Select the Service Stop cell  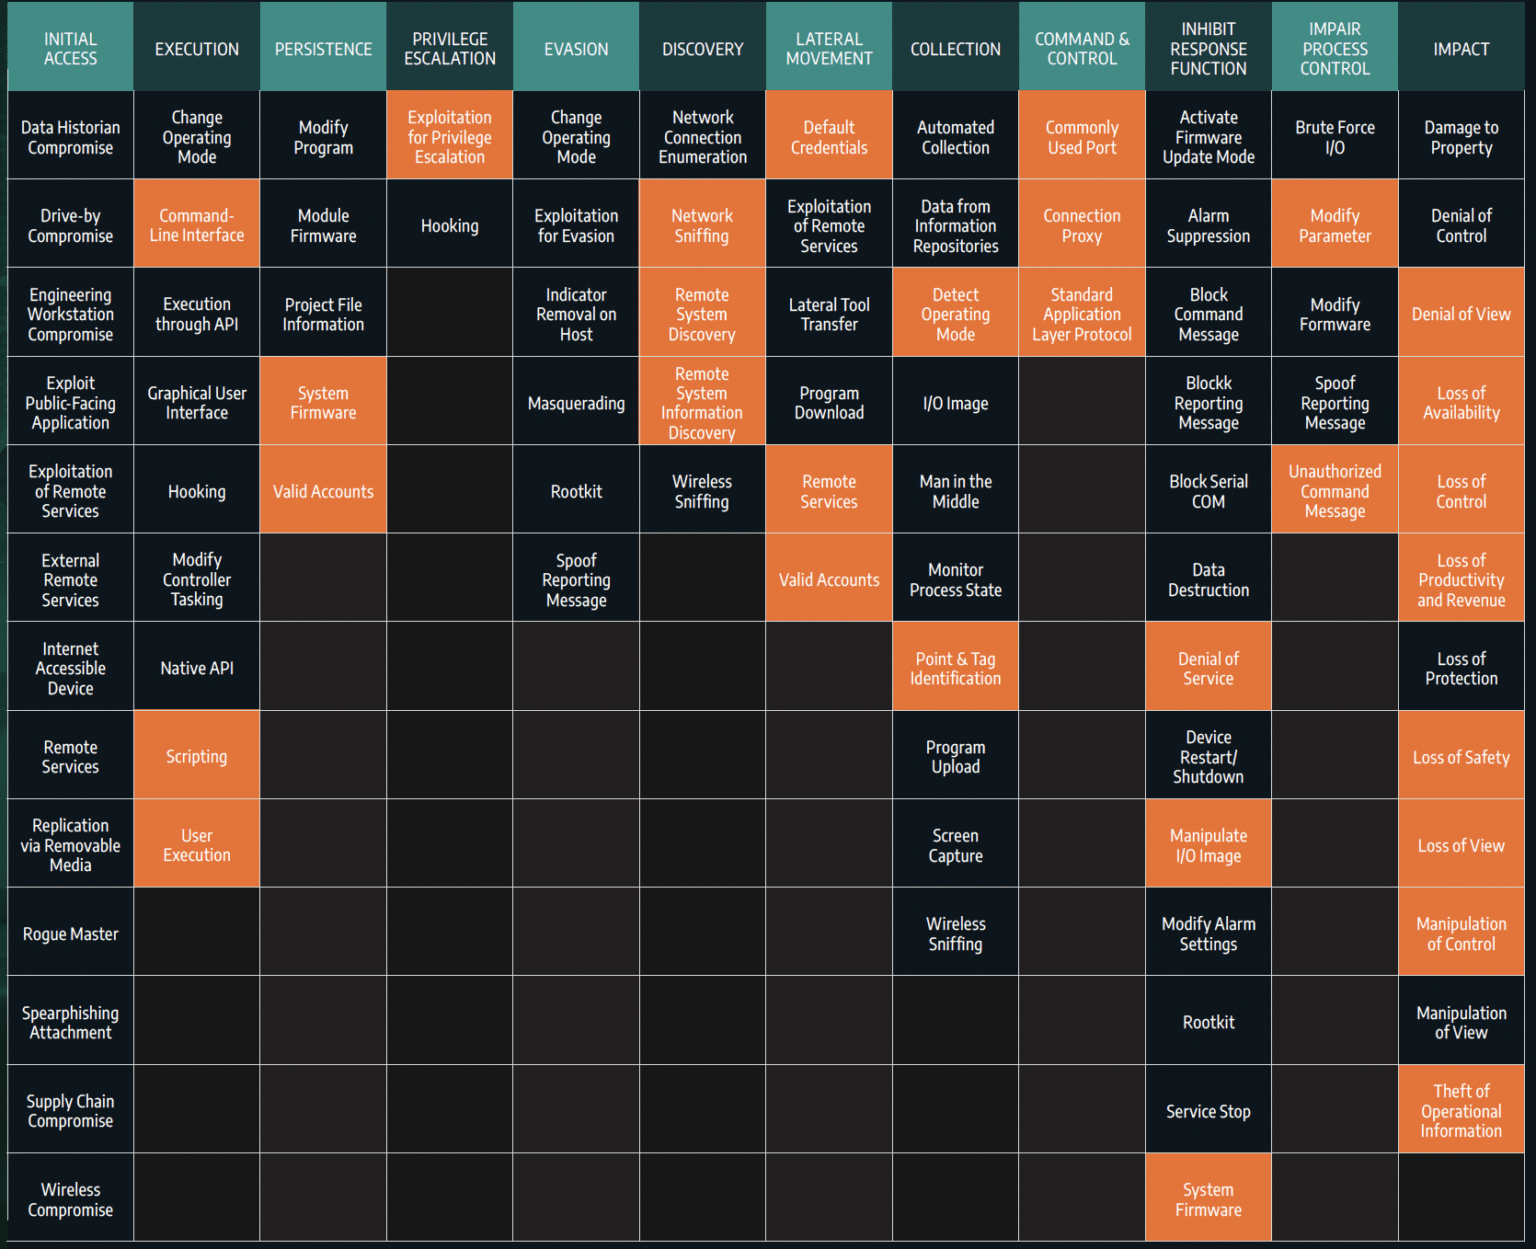1208,1109
